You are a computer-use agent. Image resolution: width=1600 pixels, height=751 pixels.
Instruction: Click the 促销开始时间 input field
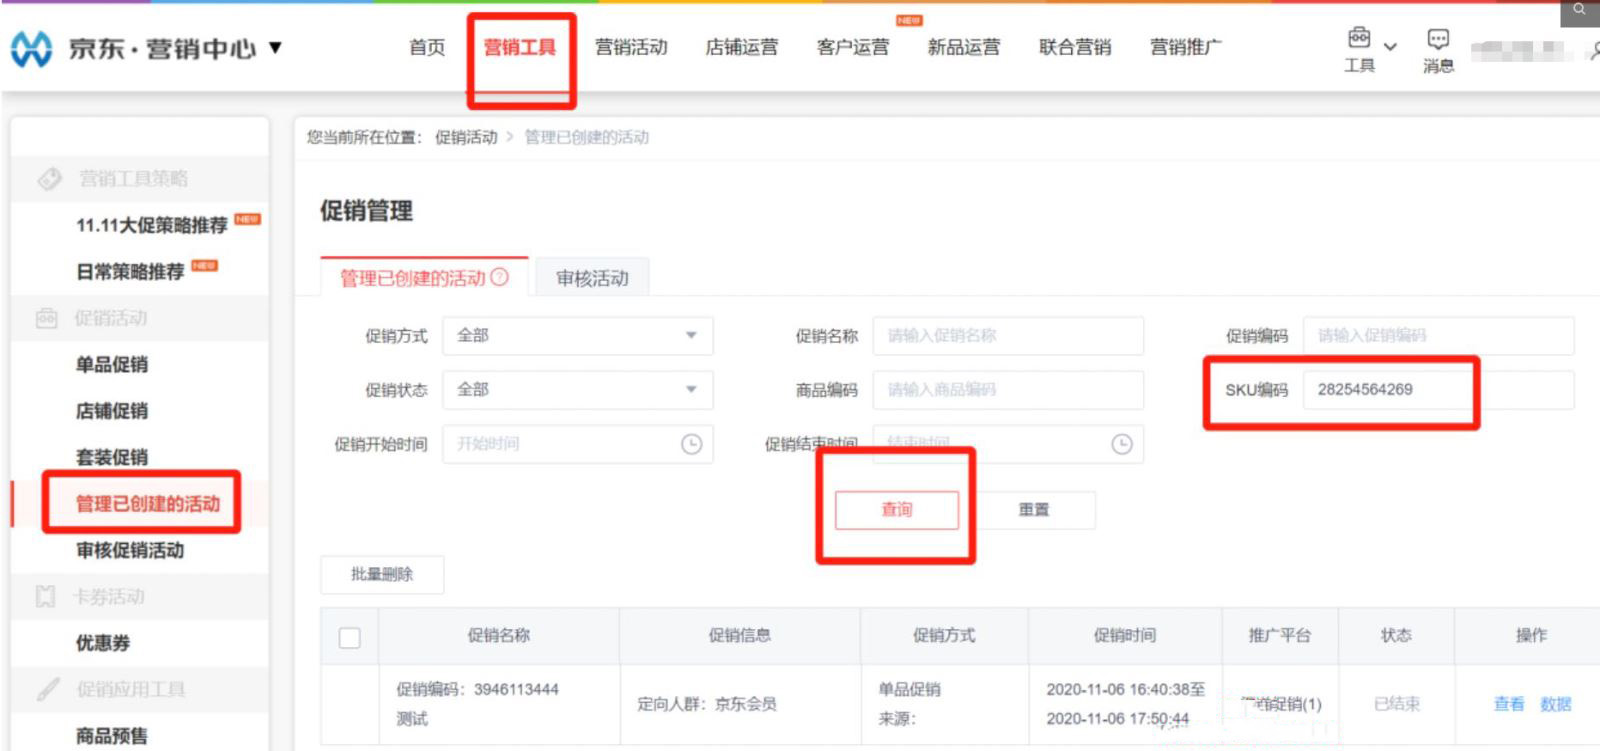pyautogui.click(x=578, y=444)
